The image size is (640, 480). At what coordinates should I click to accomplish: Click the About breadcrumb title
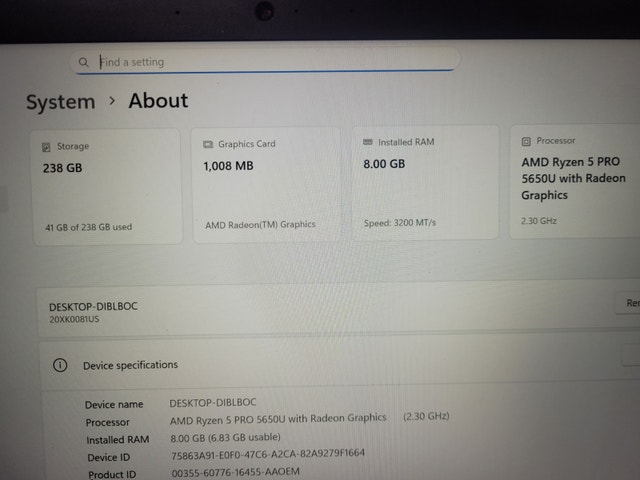158,100
